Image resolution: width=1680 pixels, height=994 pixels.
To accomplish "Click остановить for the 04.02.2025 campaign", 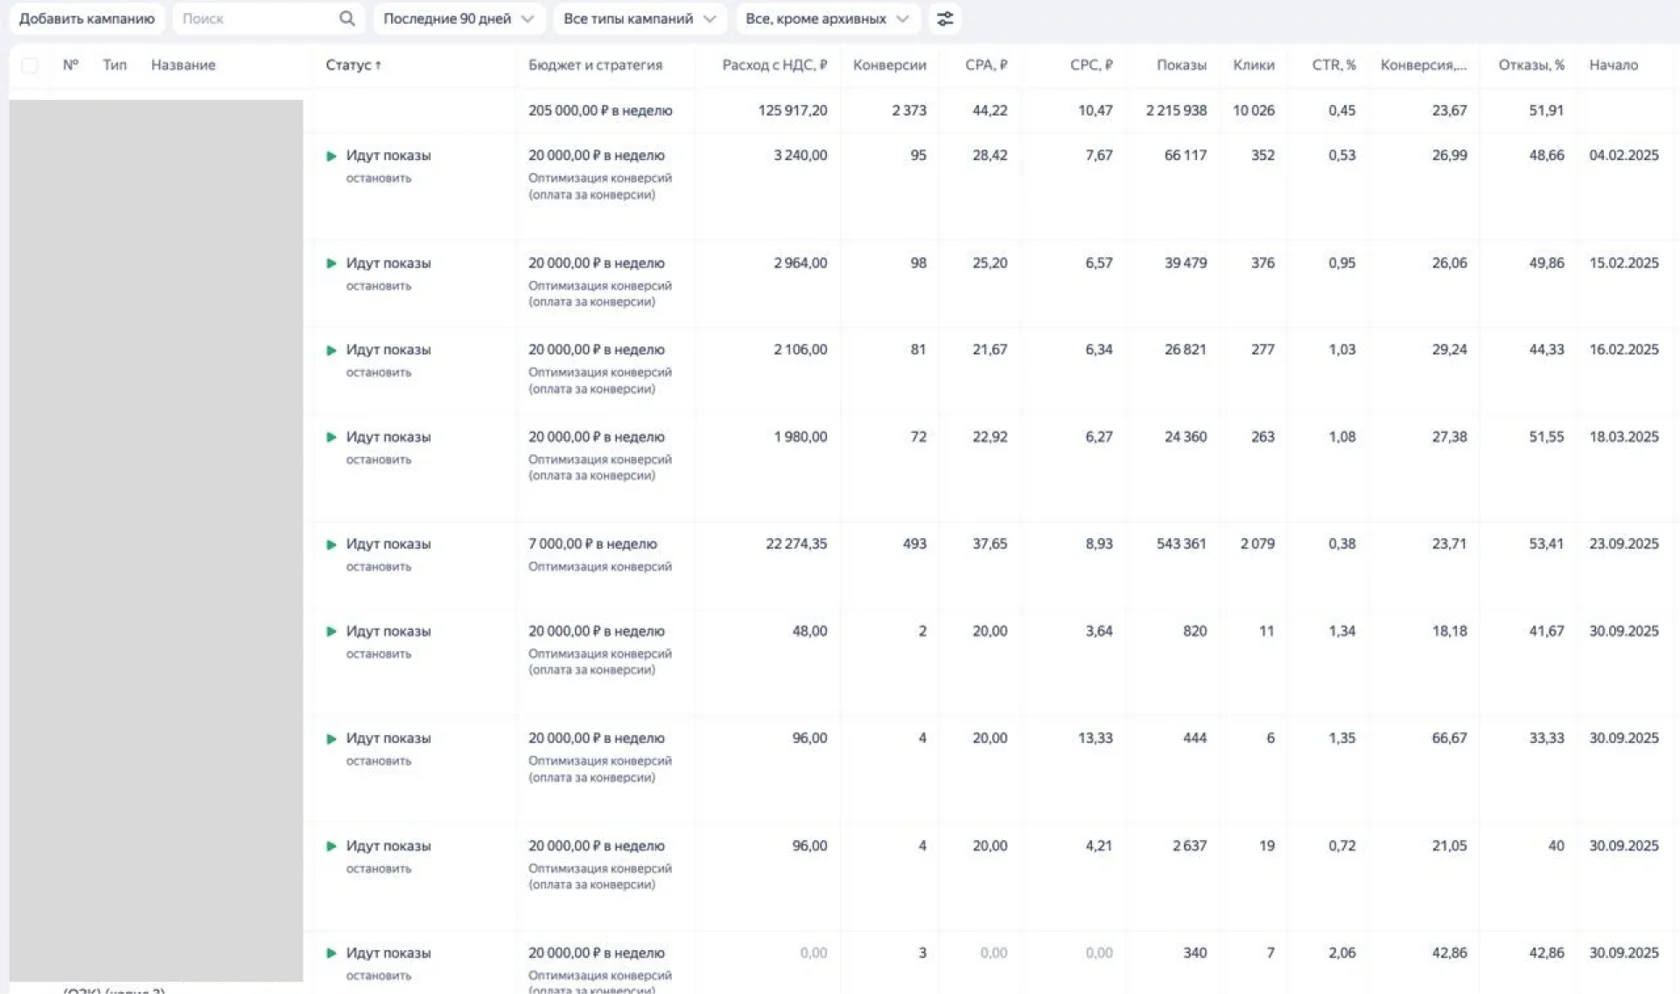I will [379, 178].
